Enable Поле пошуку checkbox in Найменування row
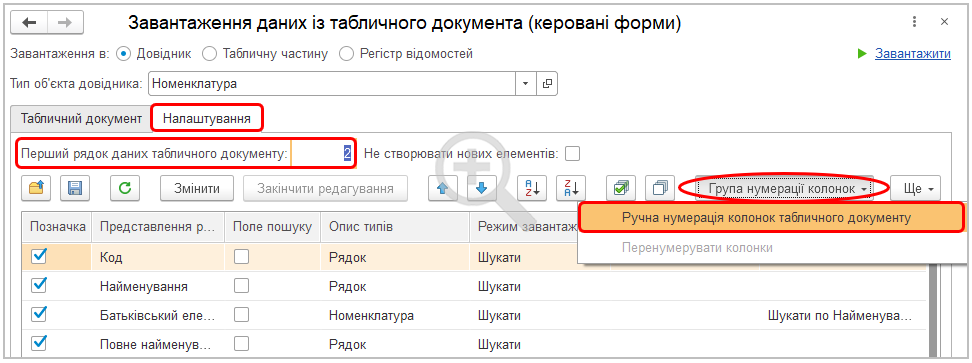The image size is (972, 363). pyautogui.click(x=241, y=285)
